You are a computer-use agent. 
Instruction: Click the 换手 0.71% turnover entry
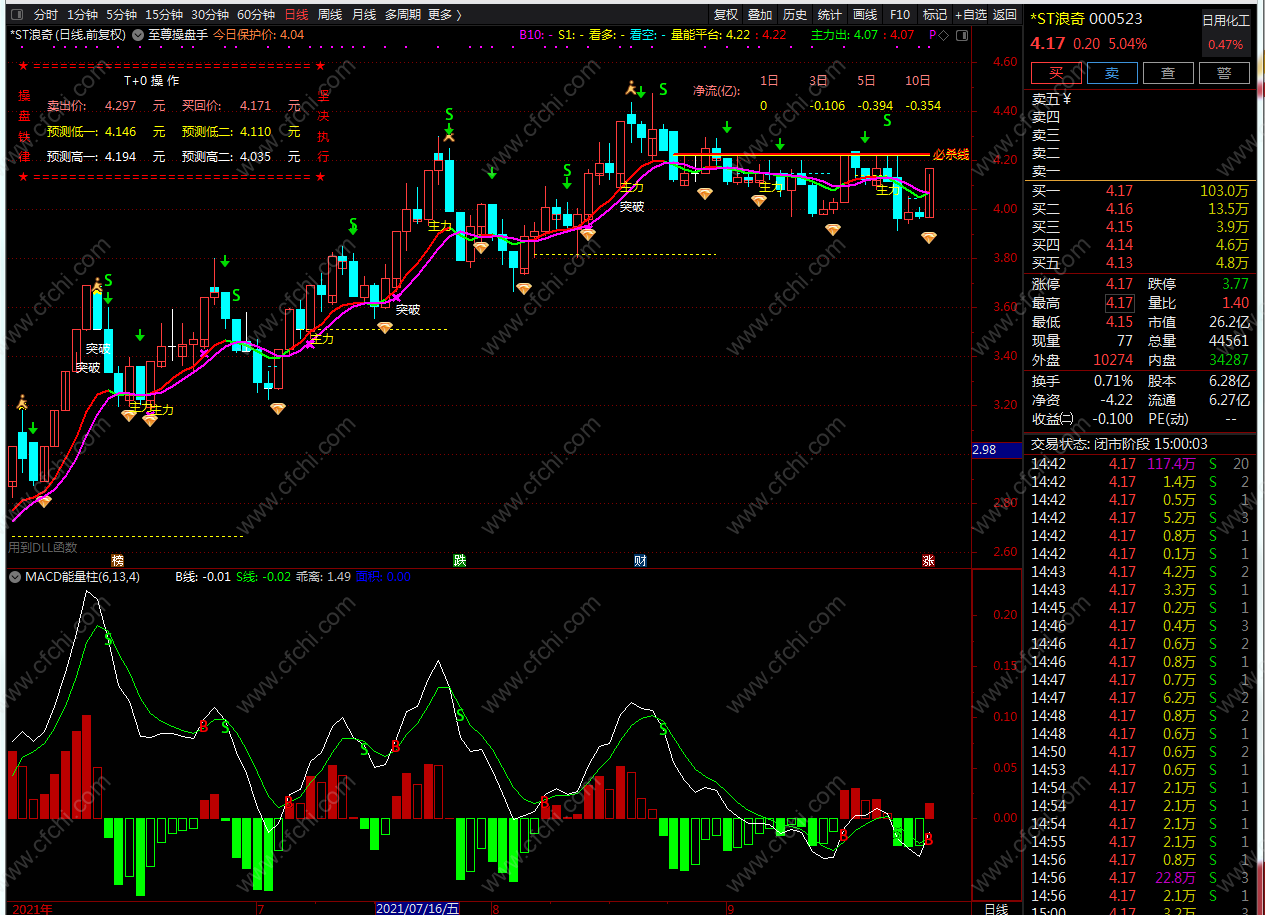pos(1083,381)
